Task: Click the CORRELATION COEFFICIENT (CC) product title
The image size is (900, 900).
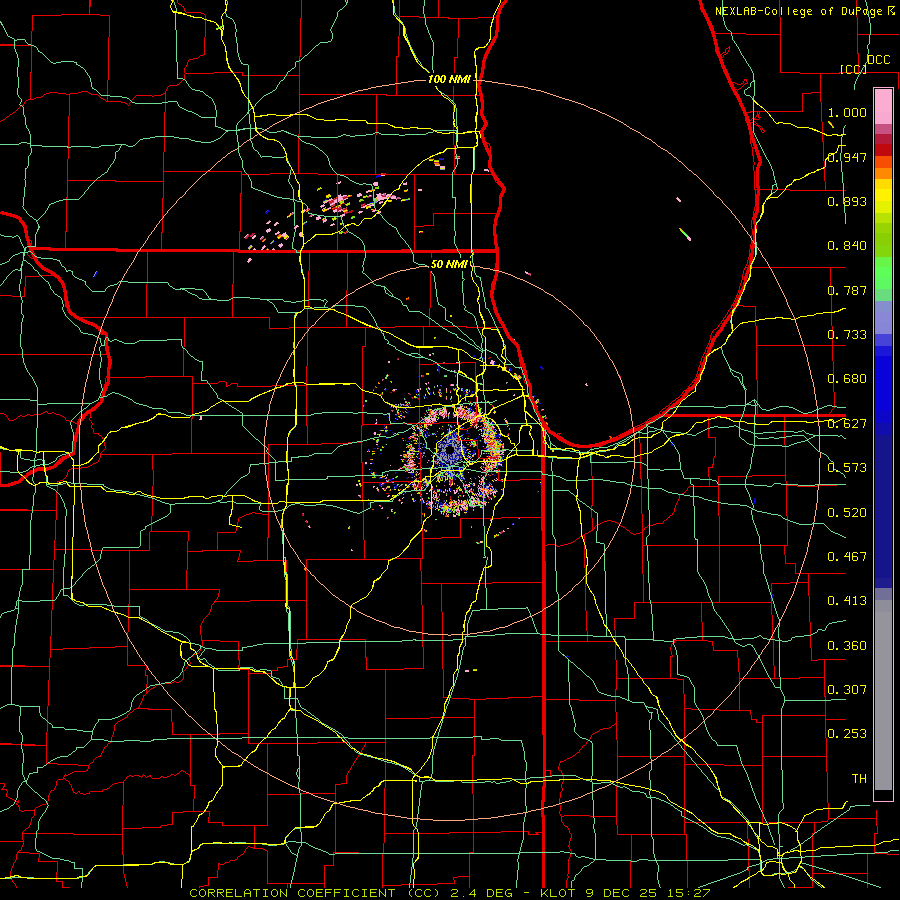Action: [315, 893]
